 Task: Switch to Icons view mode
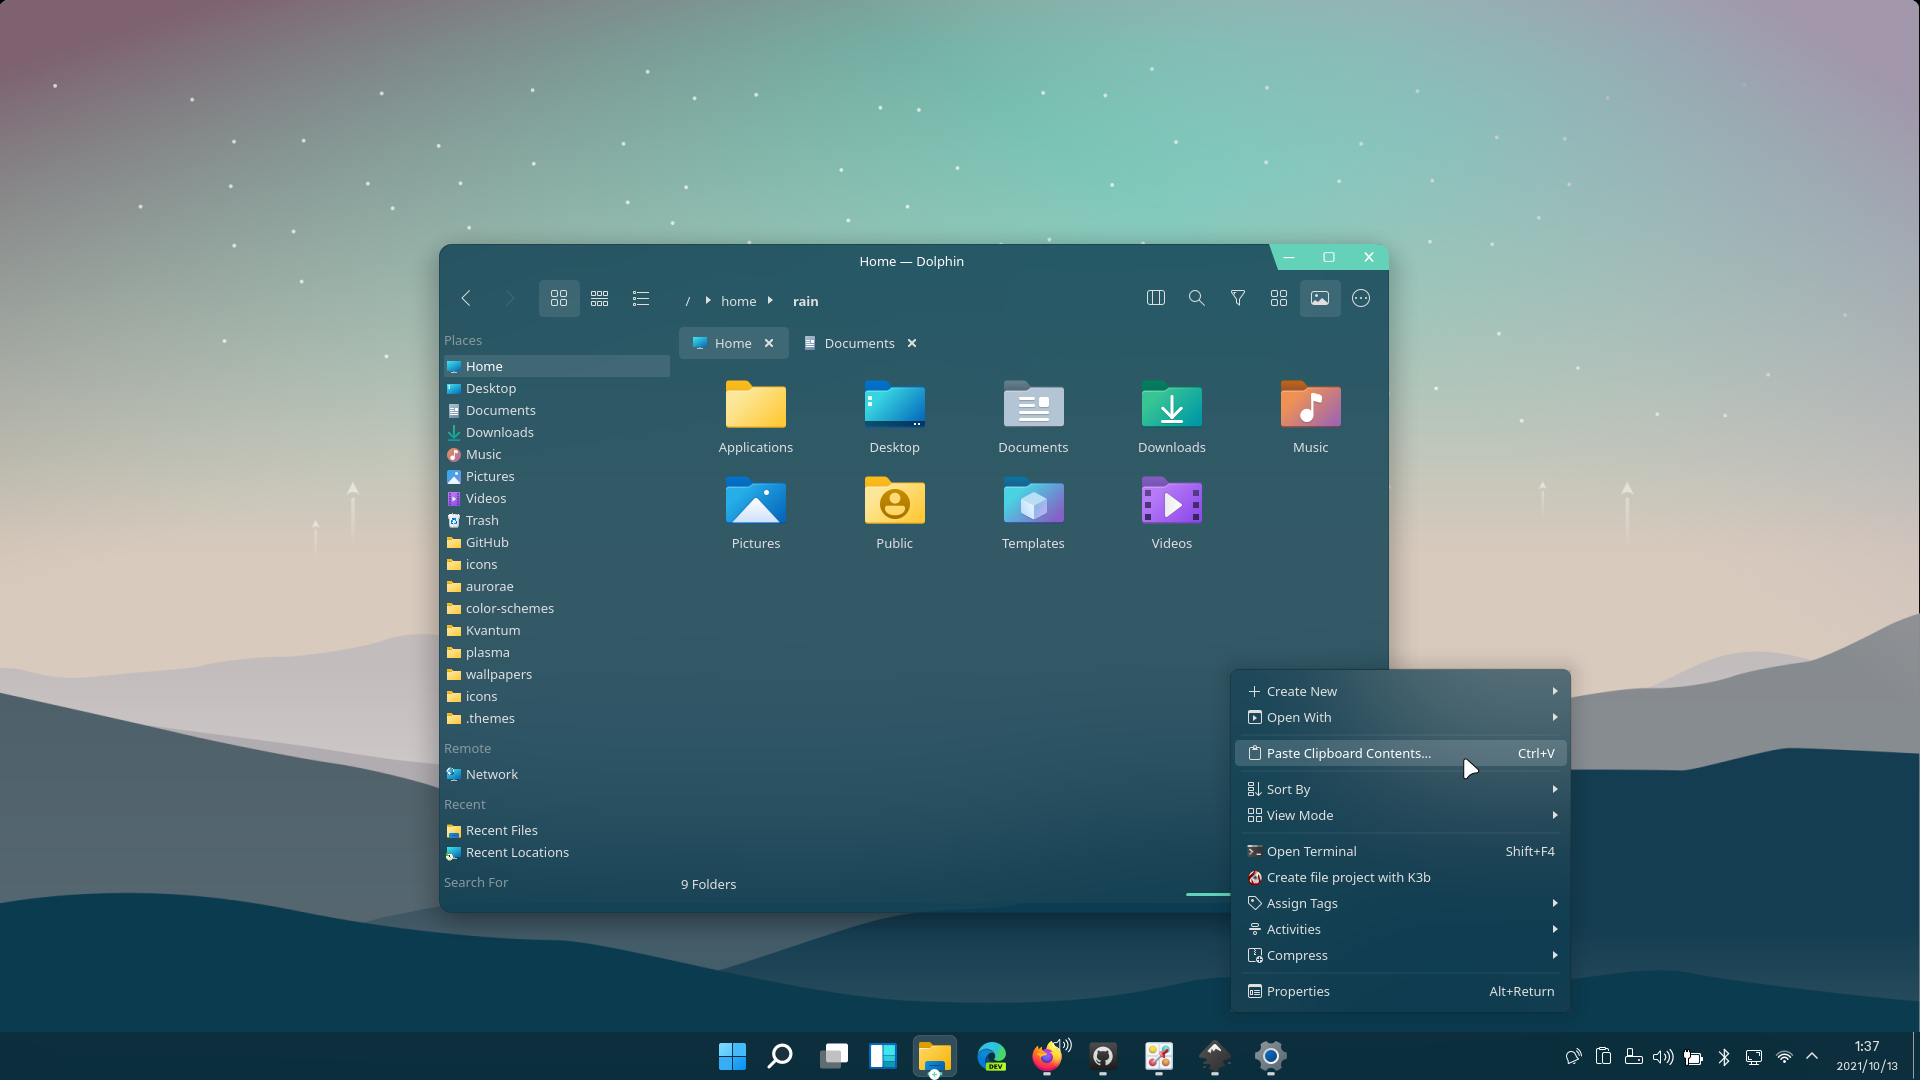(559, 298)
